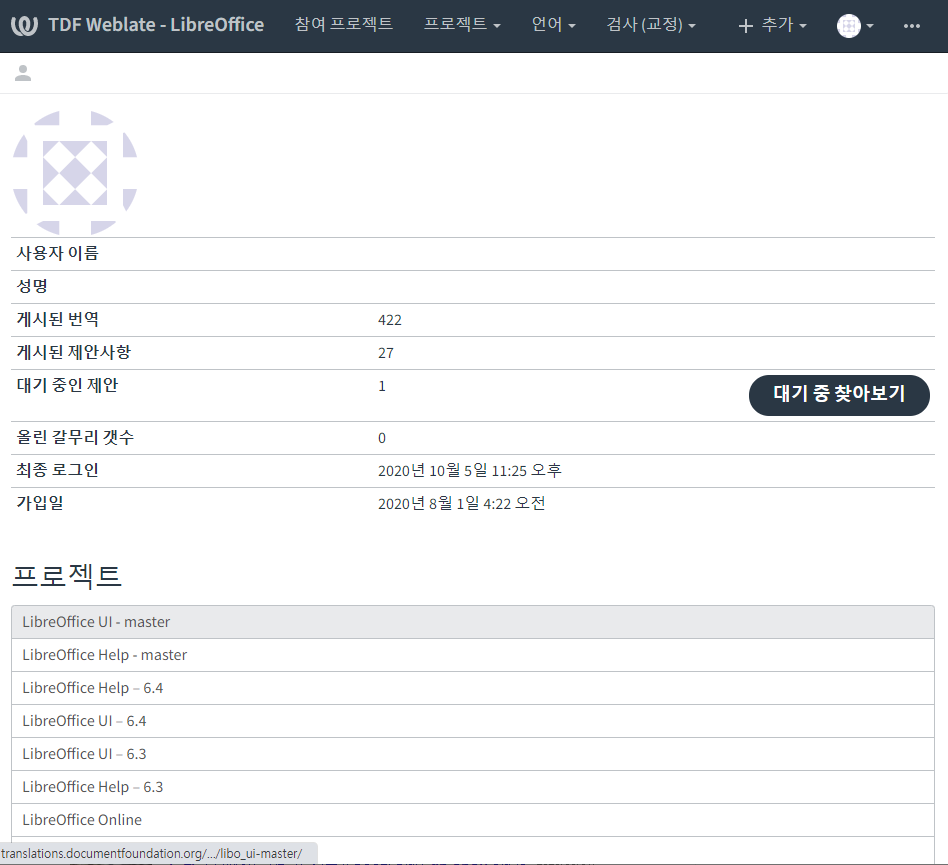The height and width of the screenshot is (865, 948).
Task: Click the 올린 갈무리 갯수 value 0
Action: [381, 438]
